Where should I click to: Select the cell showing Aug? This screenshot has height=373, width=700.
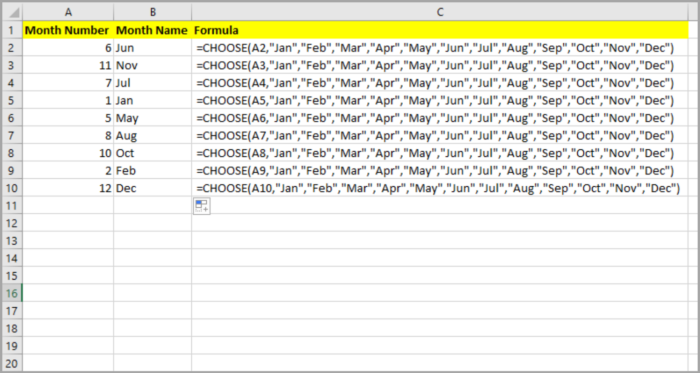click(x=153, y=136)
